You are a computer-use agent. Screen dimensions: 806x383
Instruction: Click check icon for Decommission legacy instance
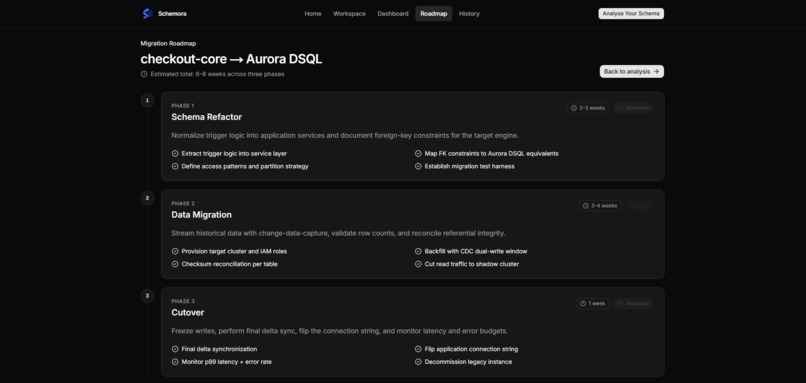coord(418,362)
